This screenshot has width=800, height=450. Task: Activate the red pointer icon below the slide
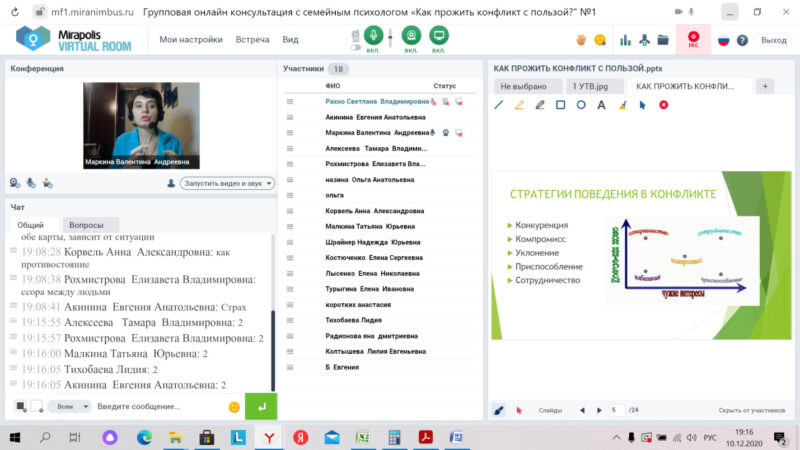[519, 410]
